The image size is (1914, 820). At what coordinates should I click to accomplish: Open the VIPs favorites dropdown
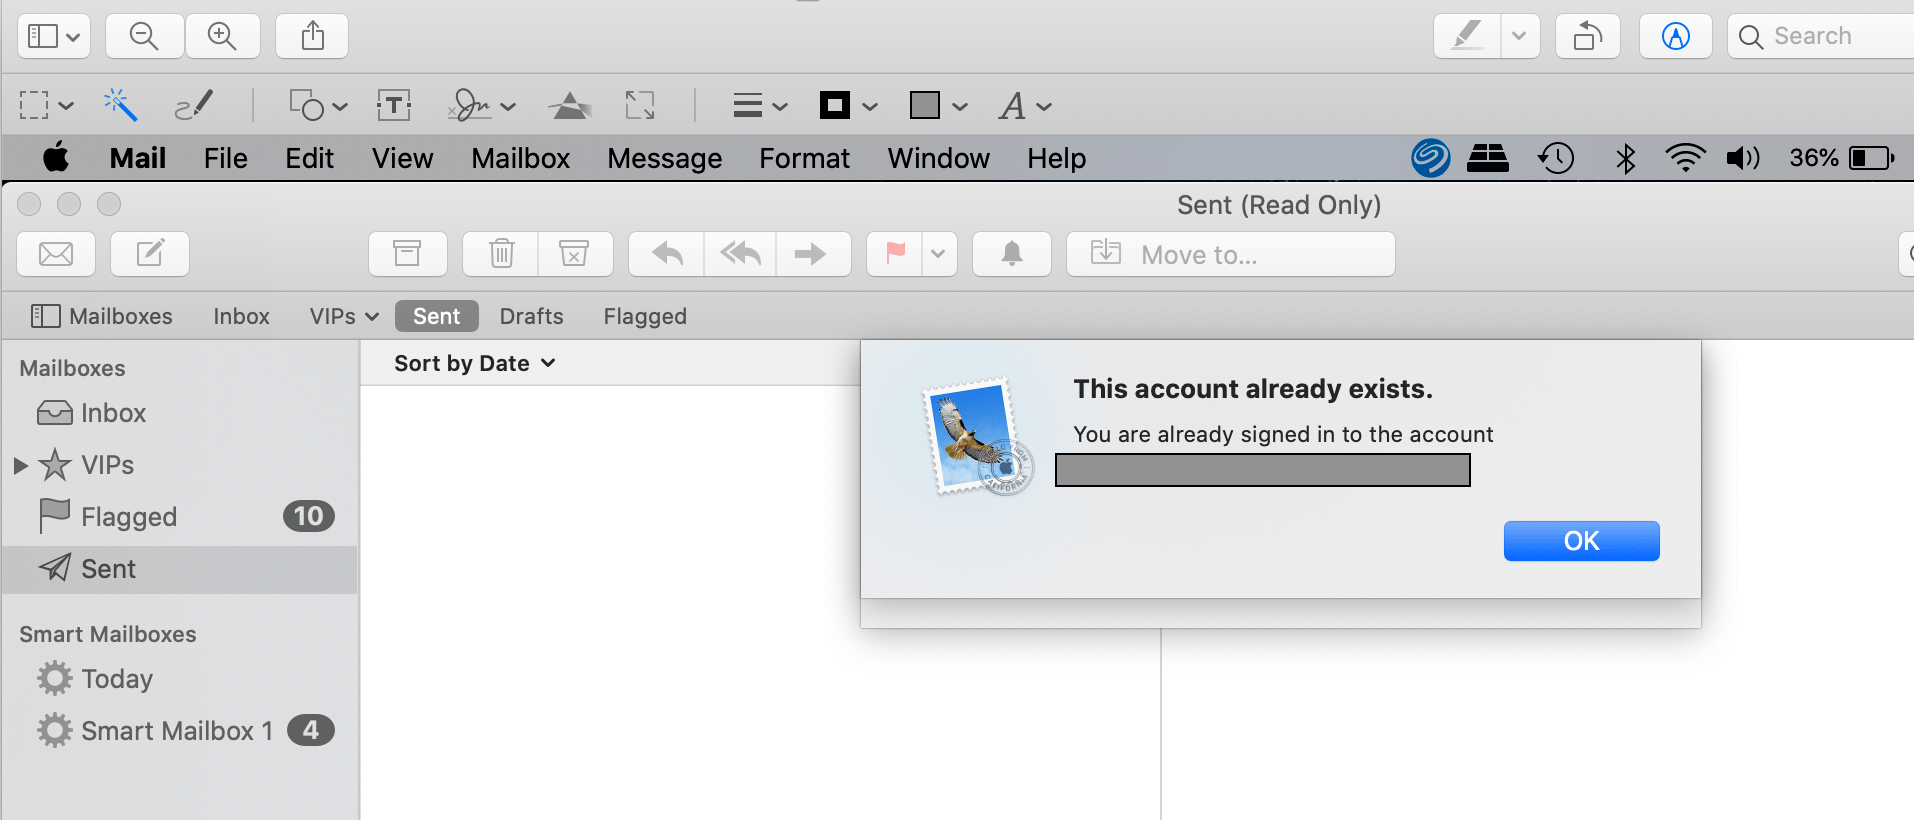344,316
